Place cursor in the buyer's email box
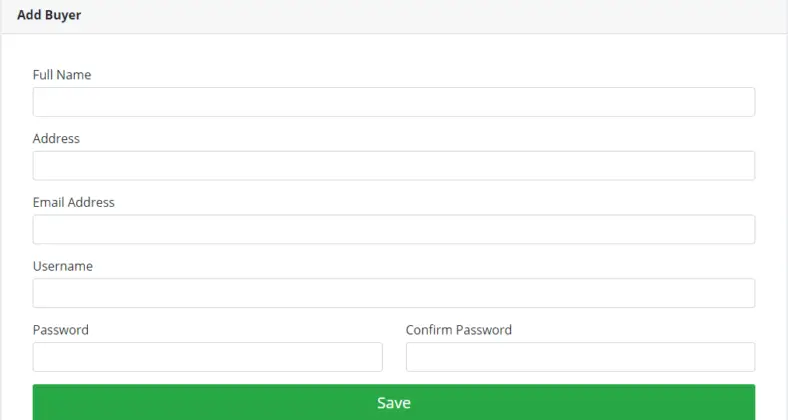Screen dimensions: 788x420 coord(393,230)
